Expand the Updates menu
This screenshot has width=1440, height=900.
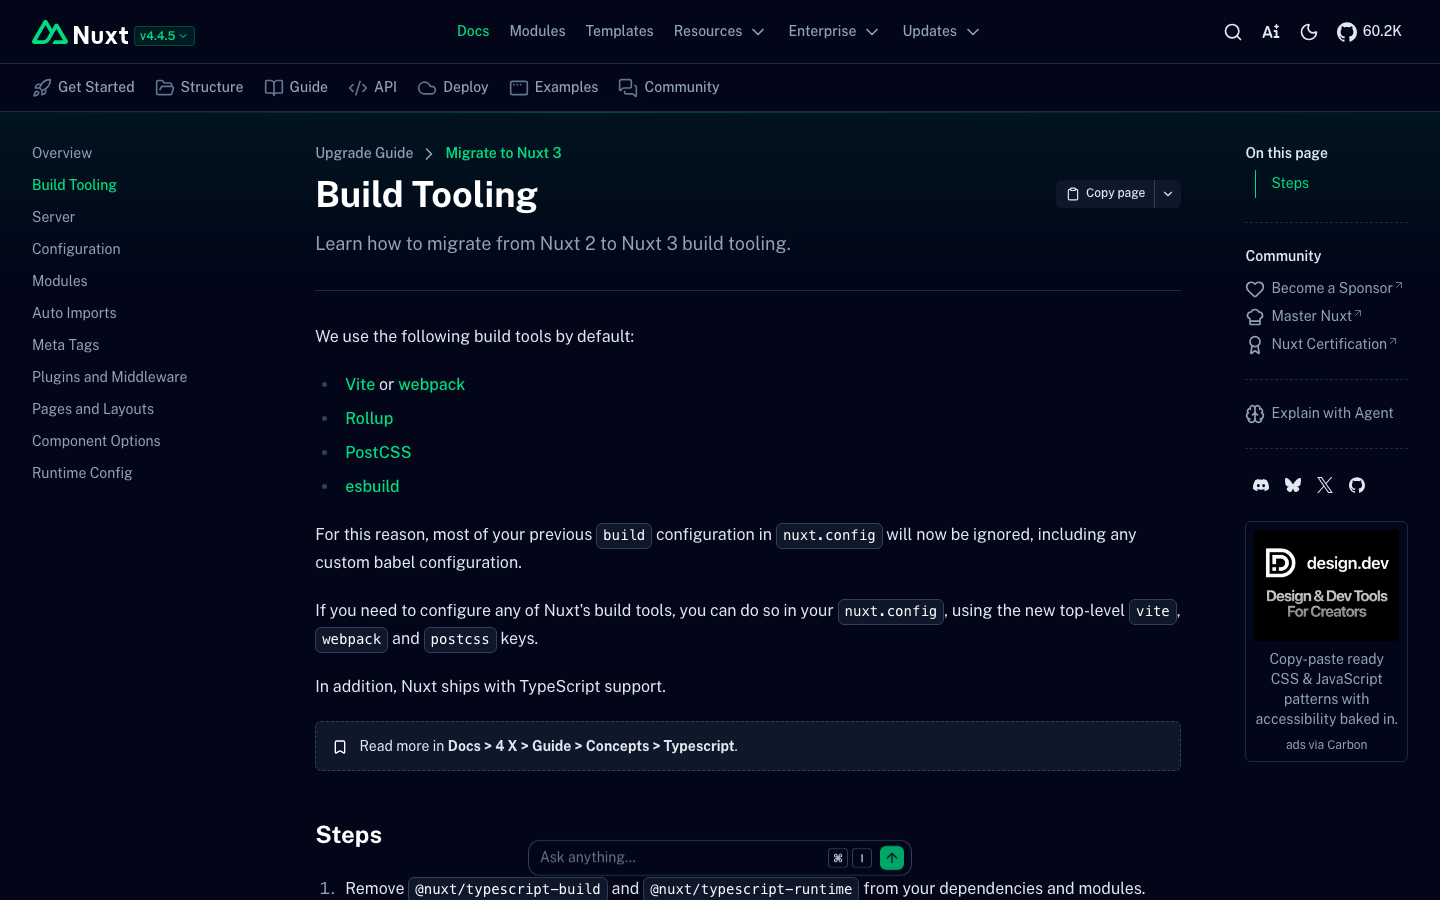point(941,31)
